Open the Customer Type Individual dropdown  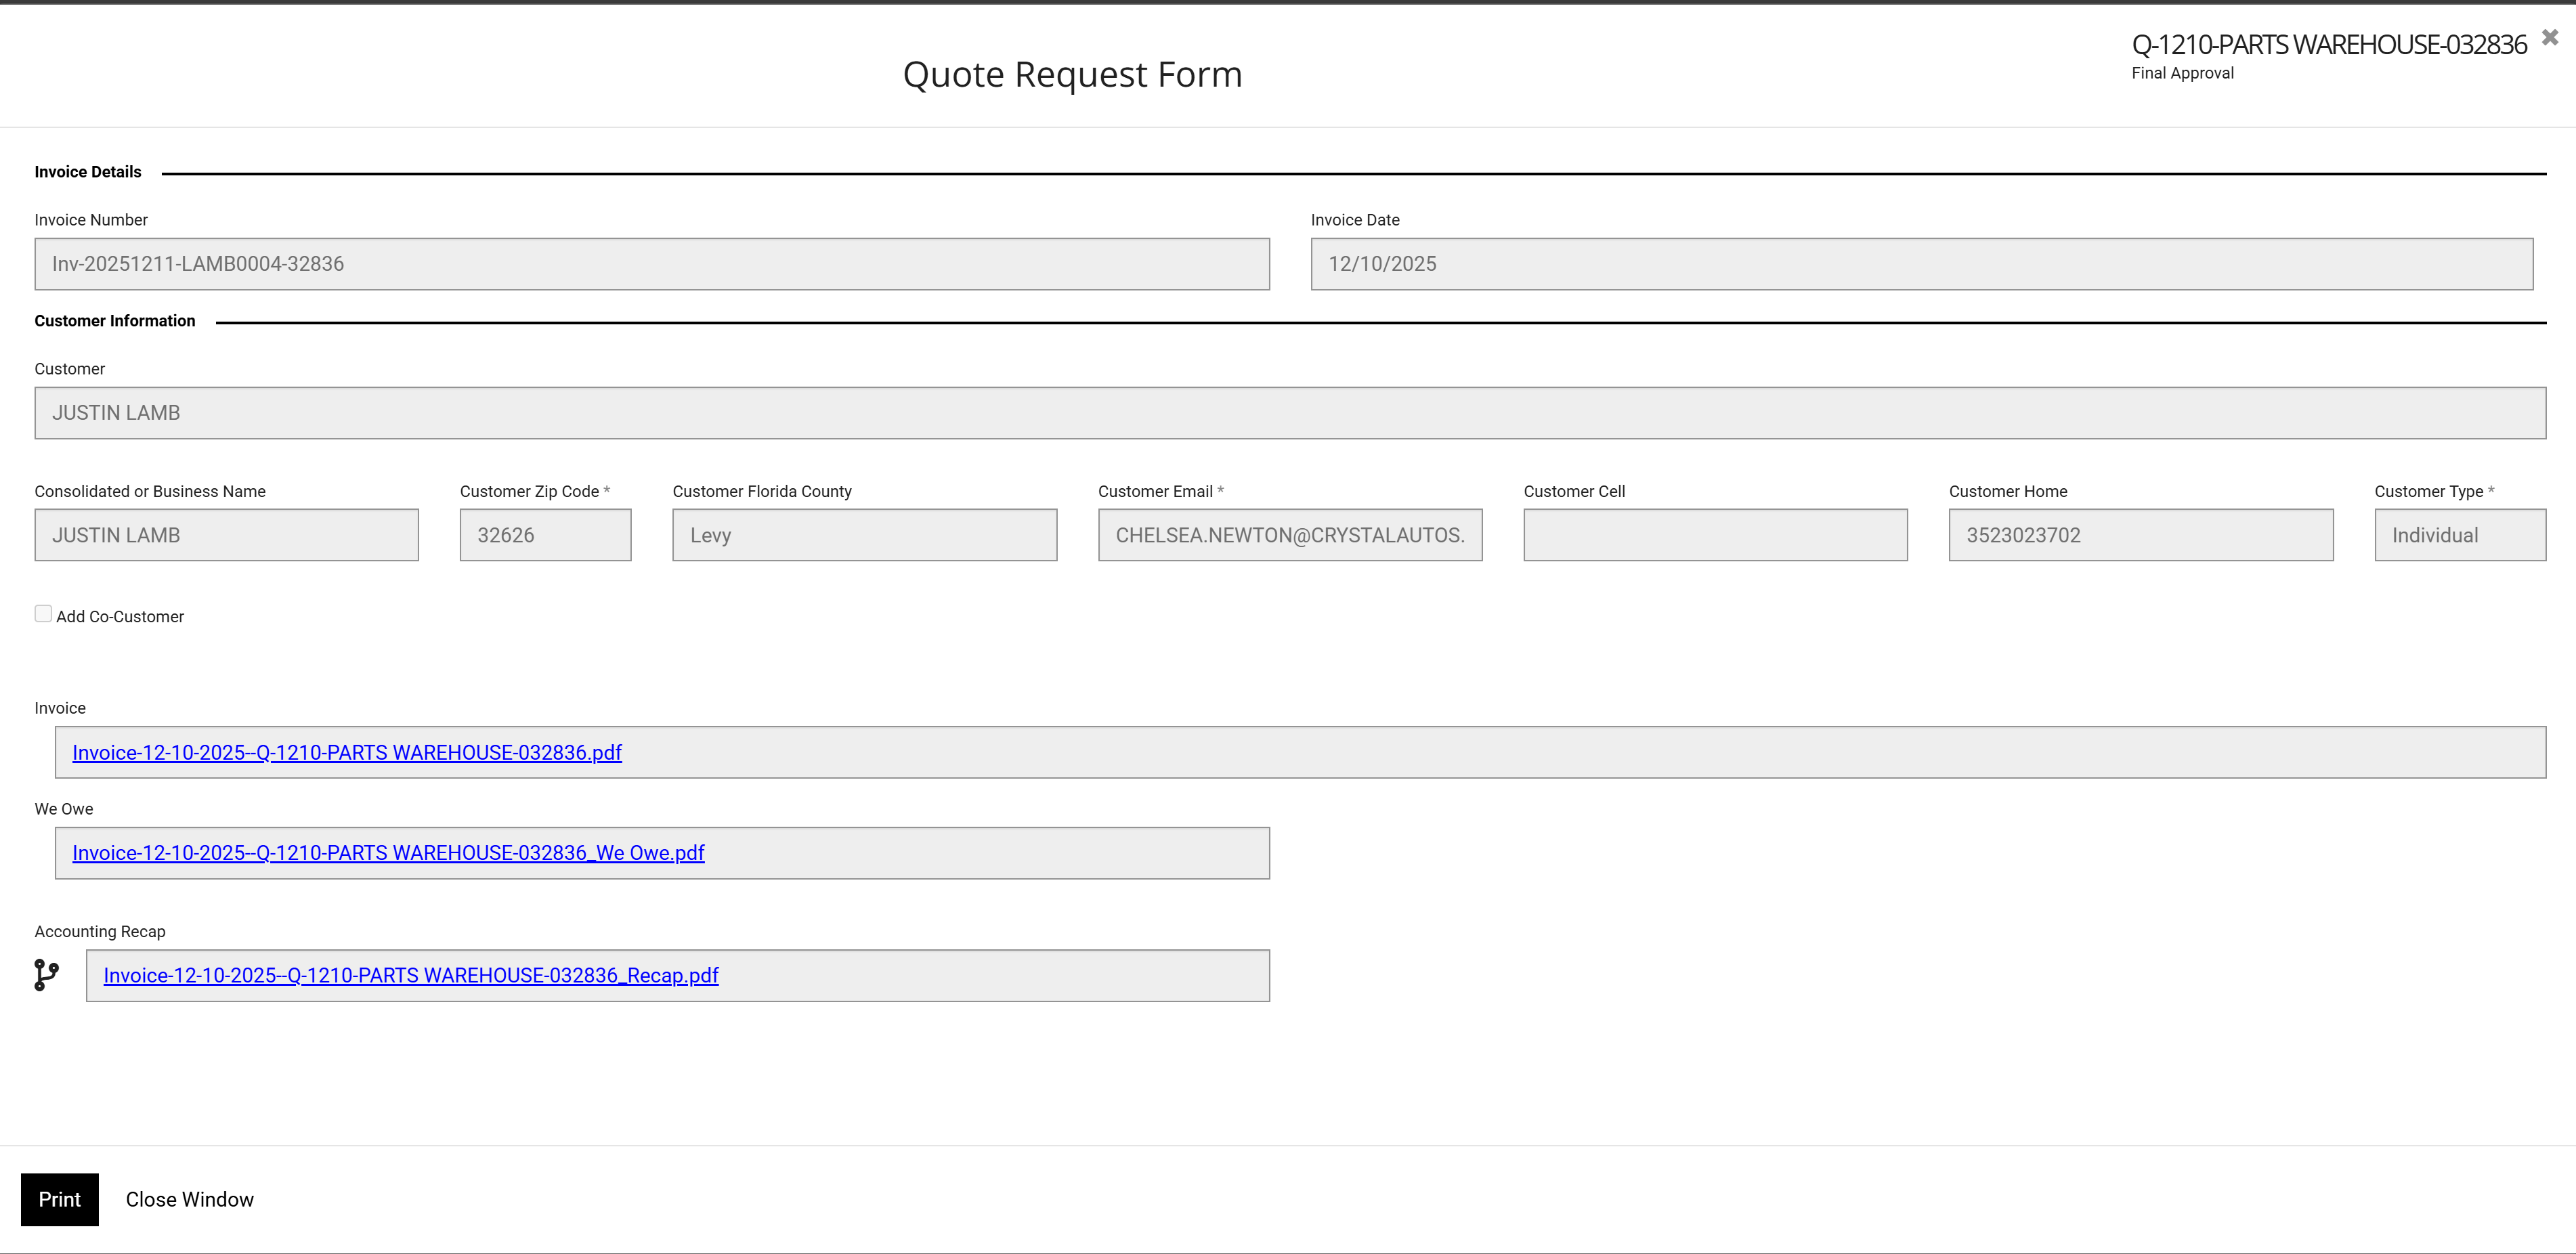tap(2459, 535)
